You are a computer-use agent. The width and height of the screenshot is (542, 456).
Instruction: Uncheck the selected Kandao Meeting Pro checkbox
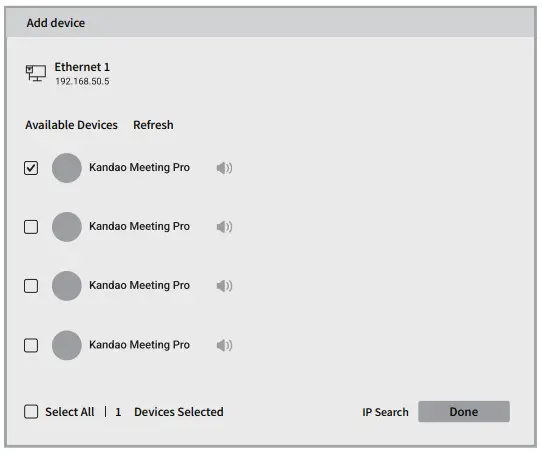[x=31, y=168]
